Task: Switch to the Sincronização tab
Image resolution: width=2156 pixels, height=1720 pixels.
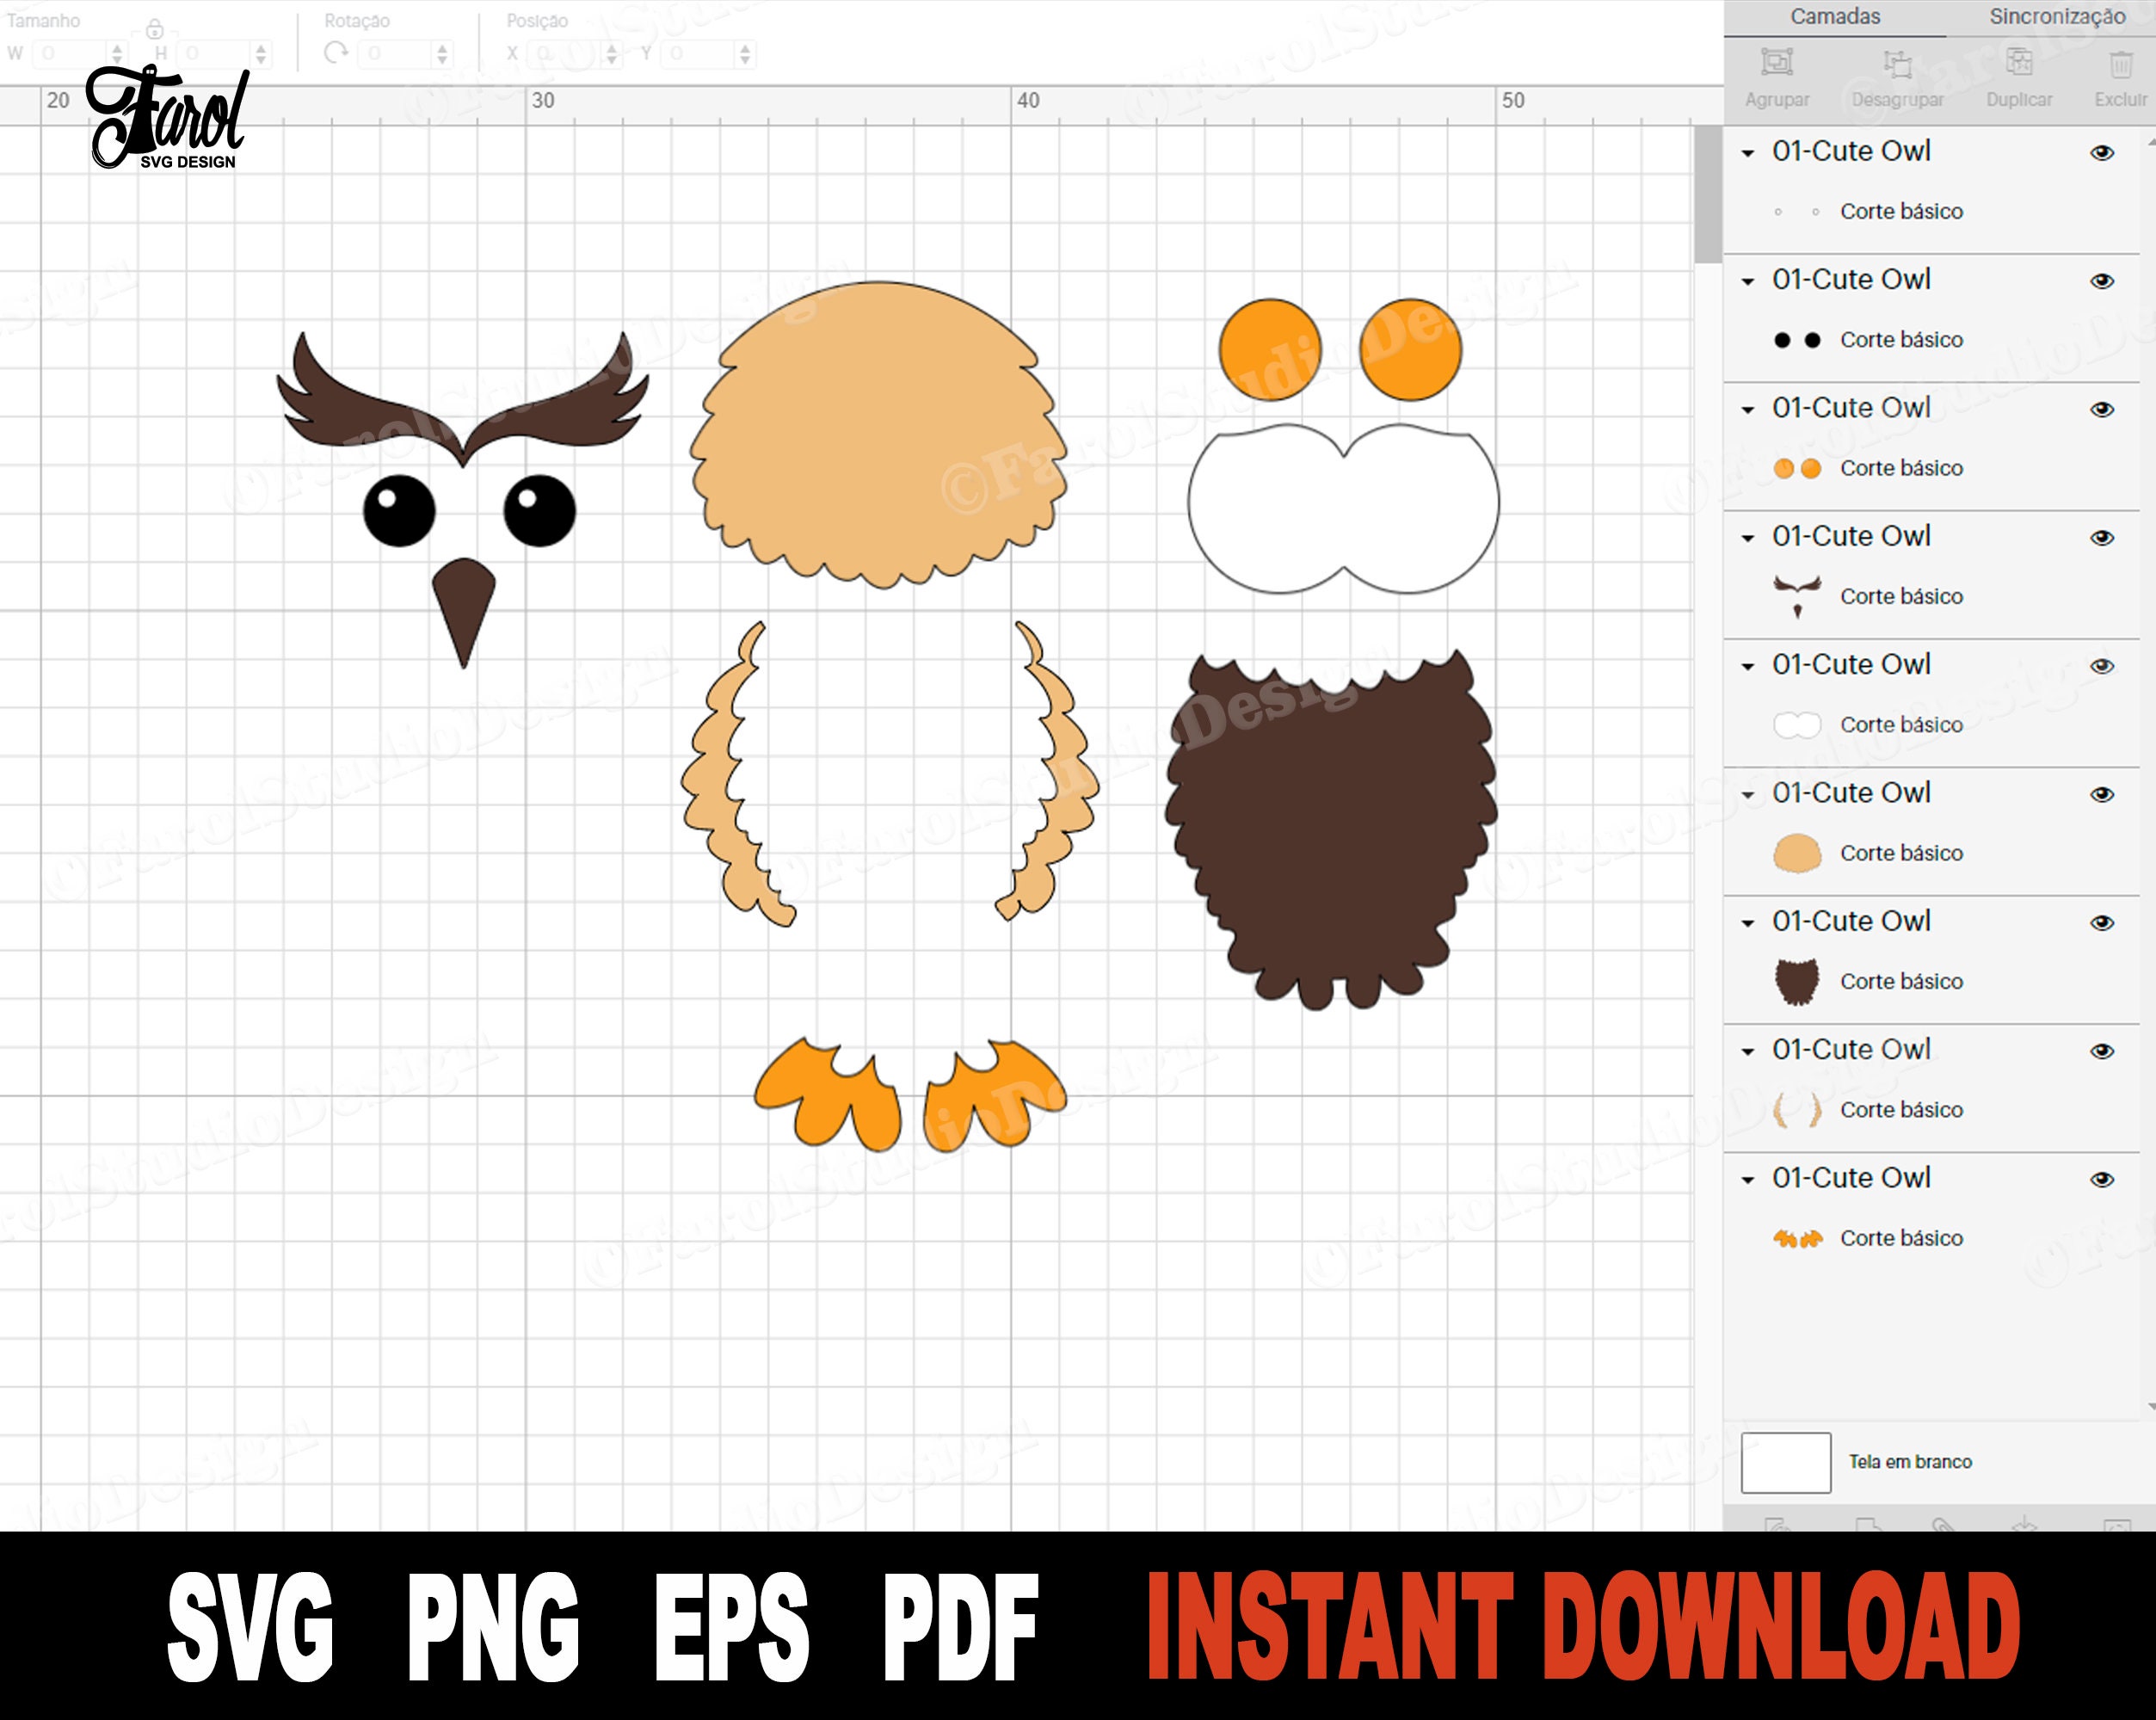Action: point(2057,17)
